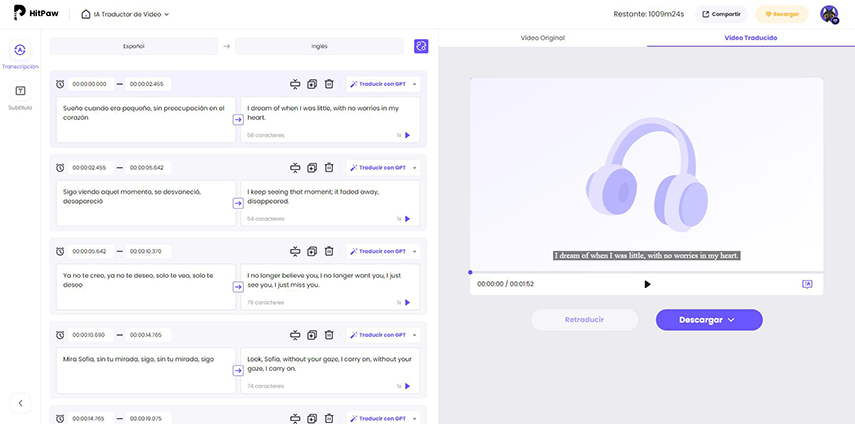Play the 'I keep seeing that moment' audio

coord(407,219)
